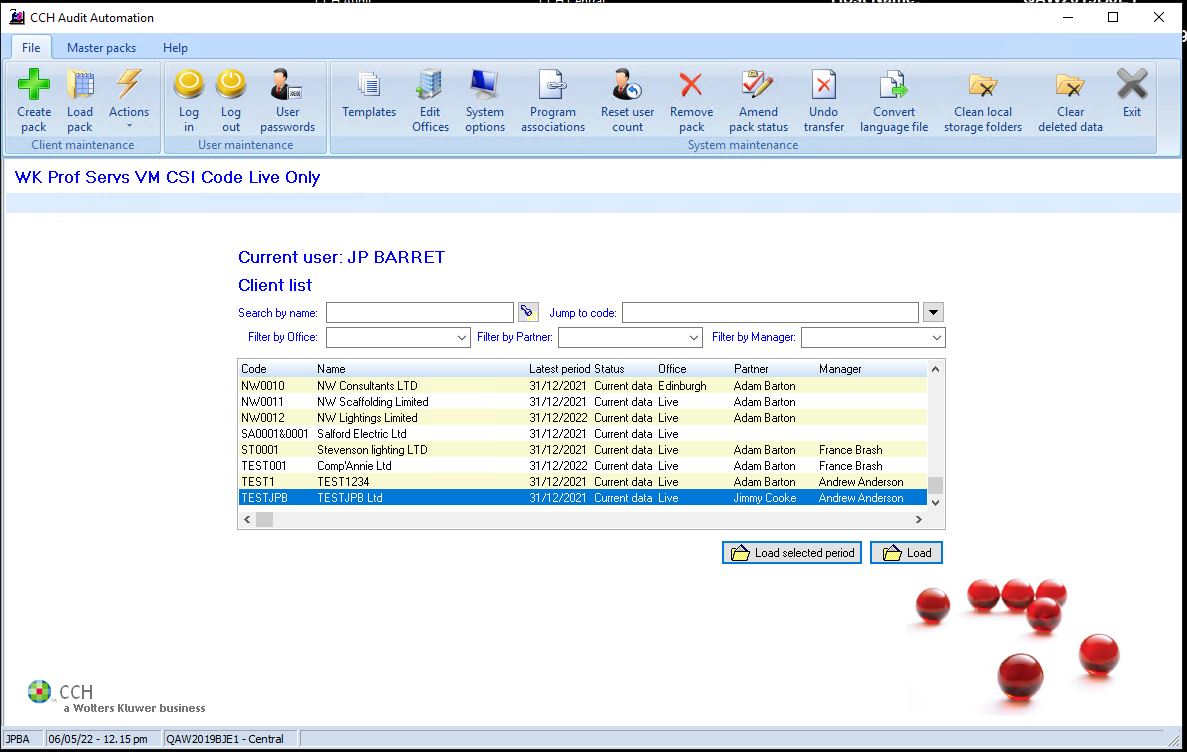Open Amend pack status
Screen dimensions: 1187x752
click(x=758, y=100)
